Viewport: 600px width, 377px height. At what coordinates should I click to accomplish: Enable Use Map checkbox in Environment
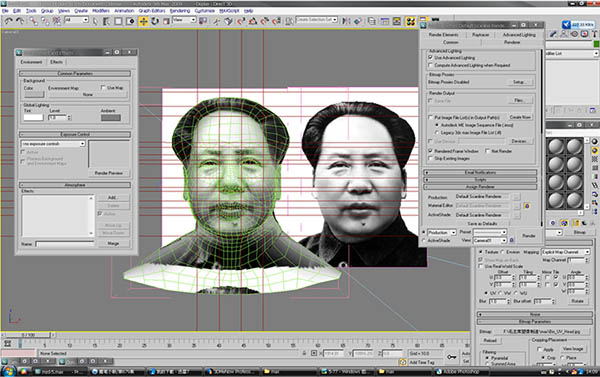point(103,88)
